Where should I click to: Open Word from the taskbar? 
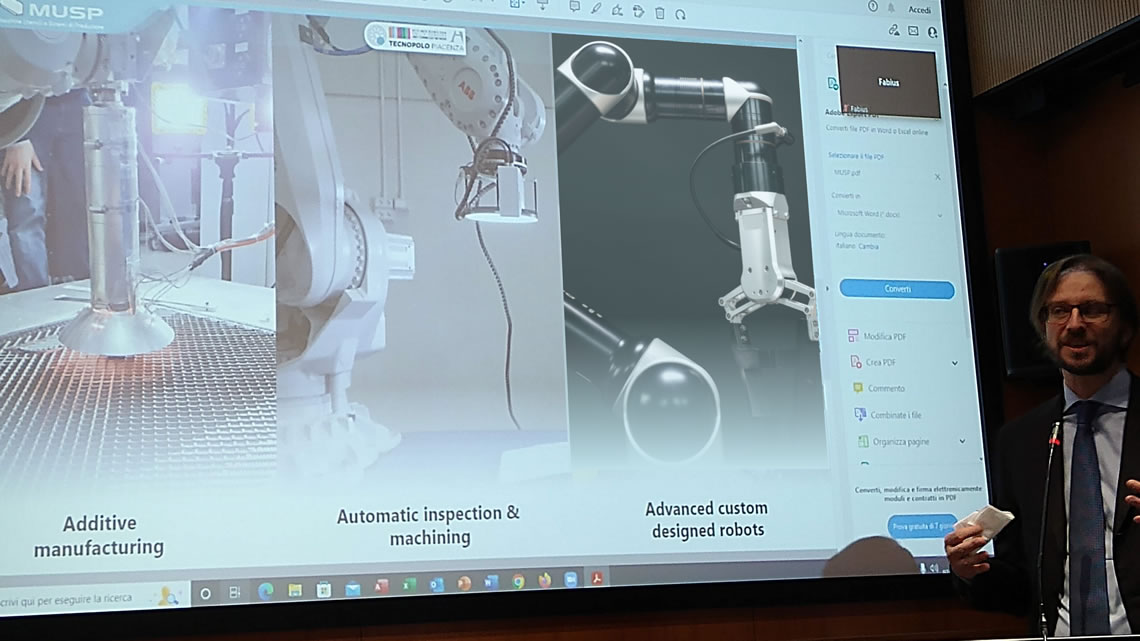[491, 581]
